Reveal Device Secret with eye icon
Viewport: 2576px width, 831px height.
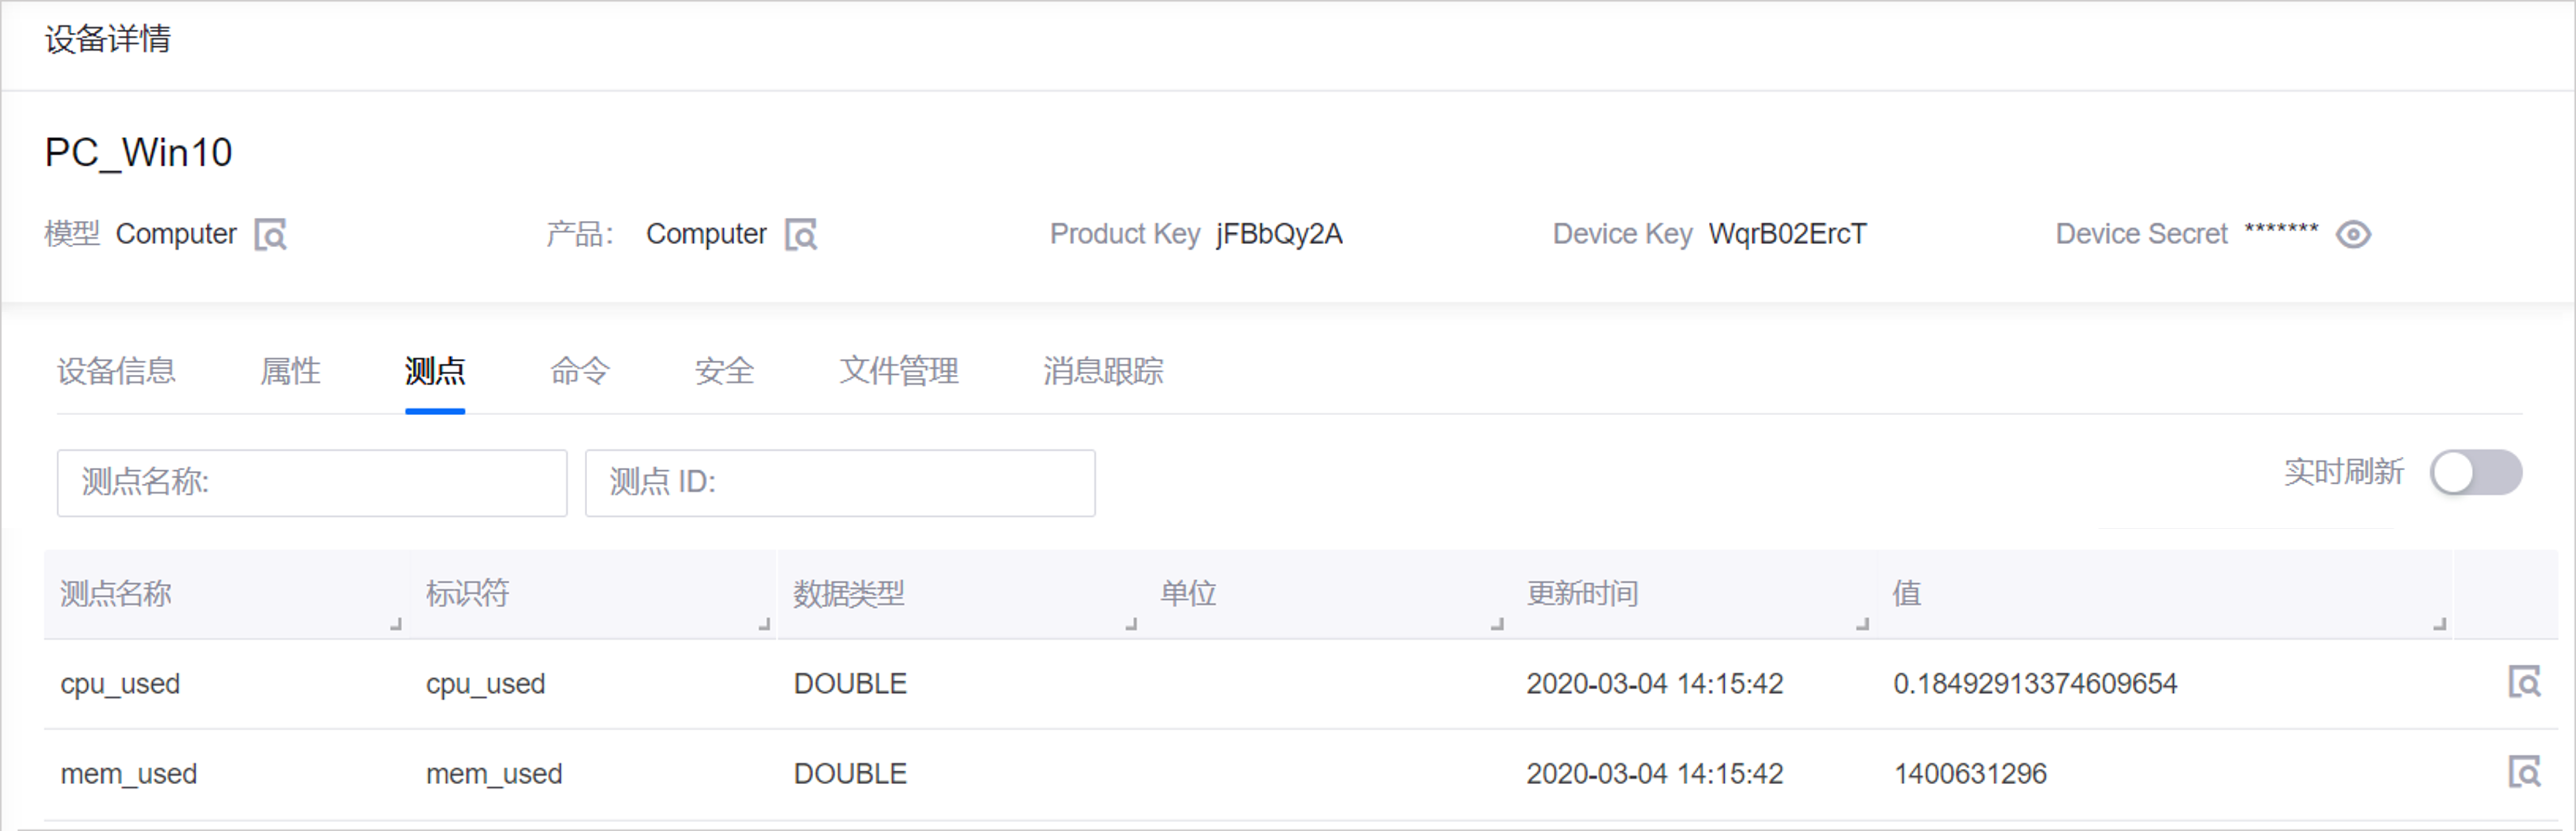coord(2353,235)
